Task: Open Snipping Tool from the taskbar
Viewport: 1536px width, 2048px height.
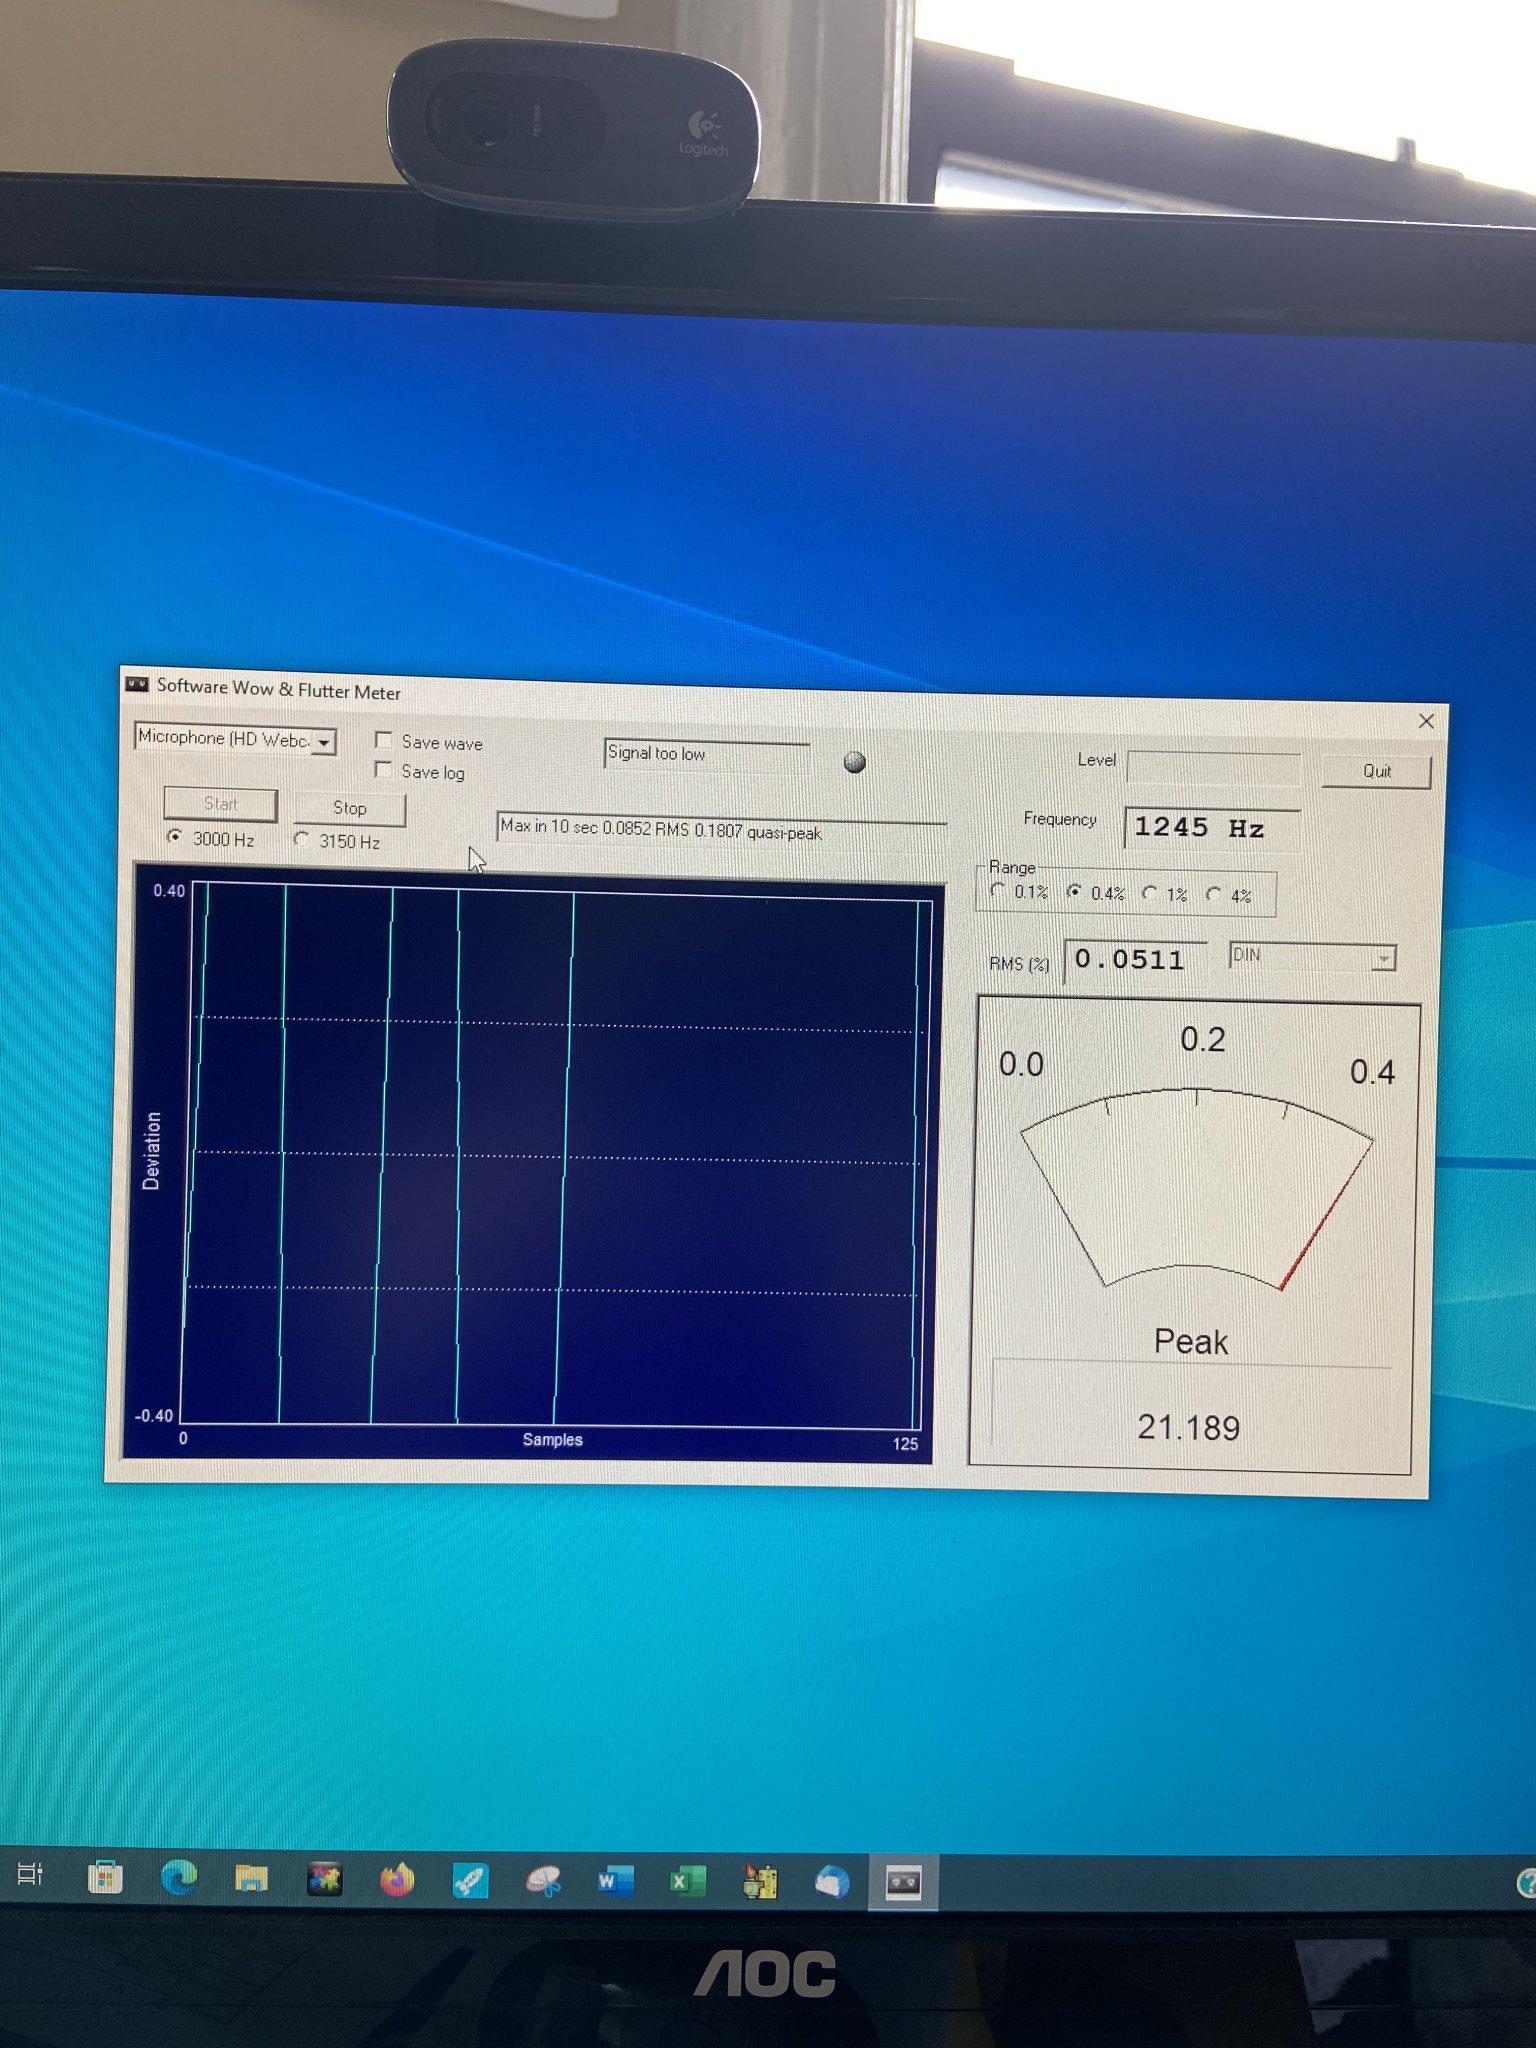Action: coord(543,1882)
